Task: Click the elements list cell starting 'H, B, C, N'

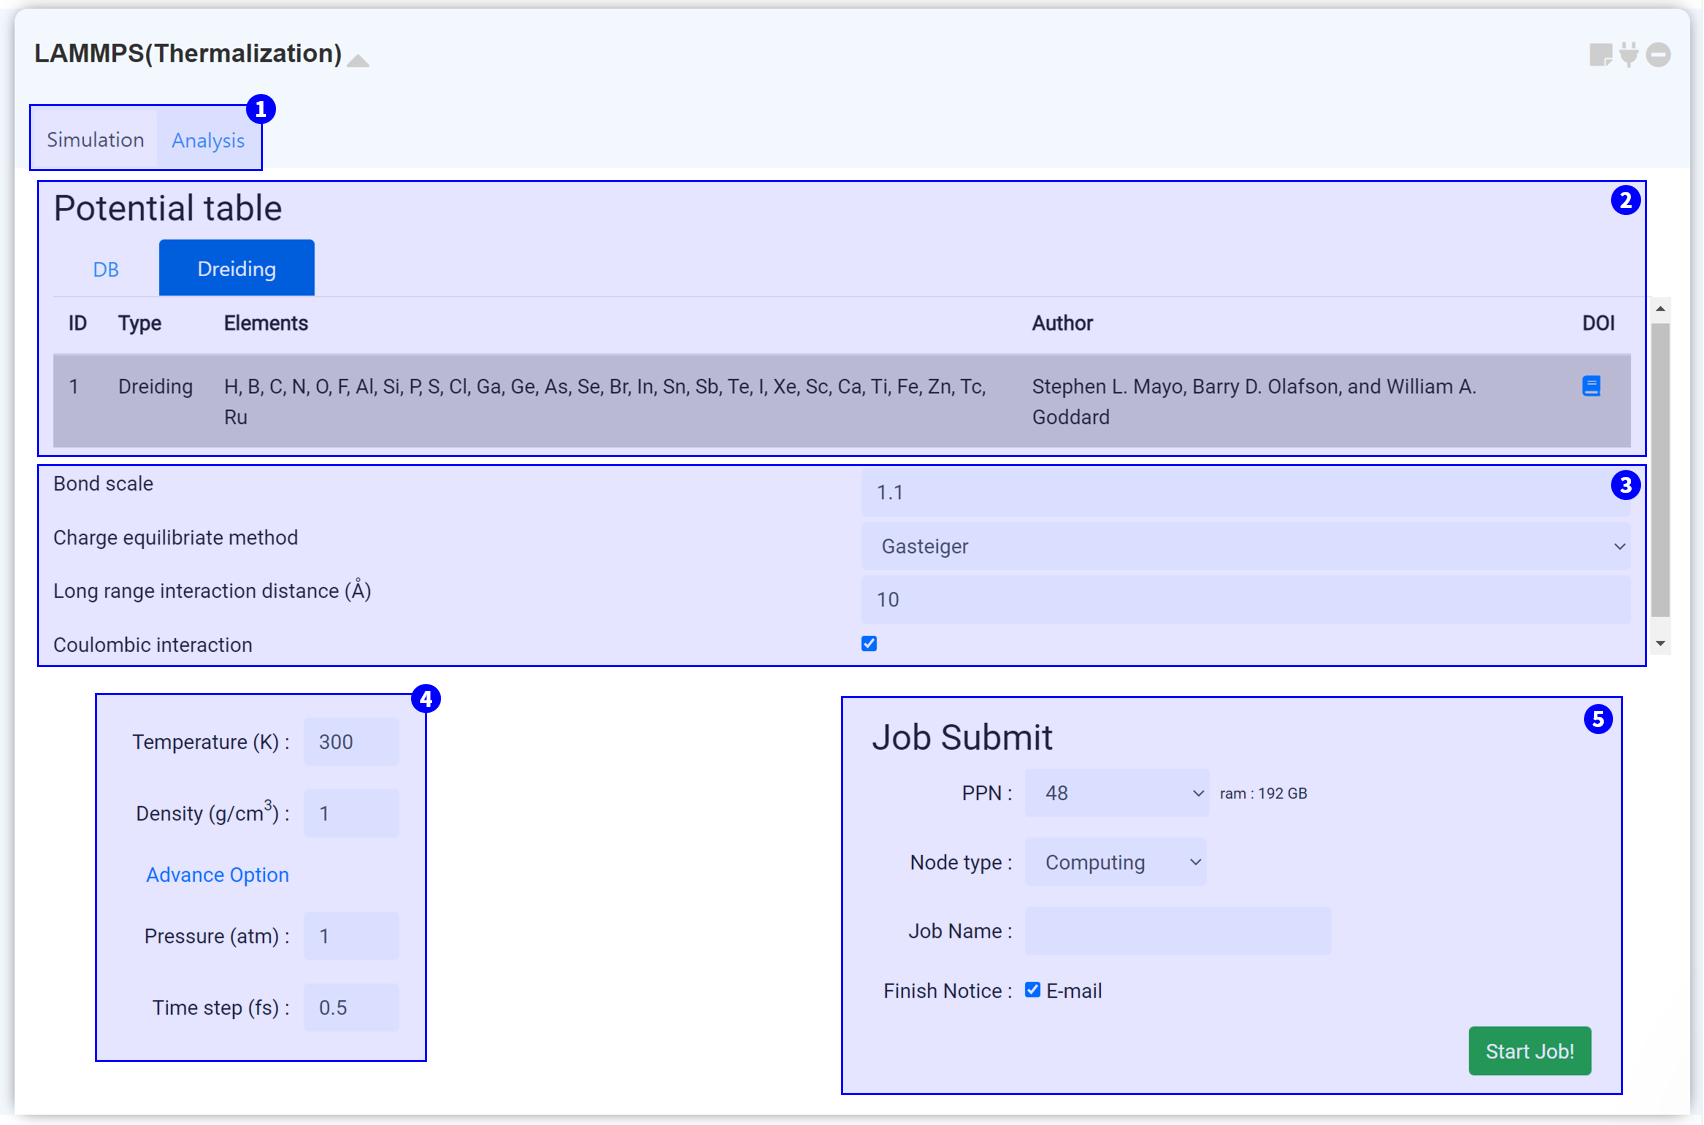Action: [605, 401]
